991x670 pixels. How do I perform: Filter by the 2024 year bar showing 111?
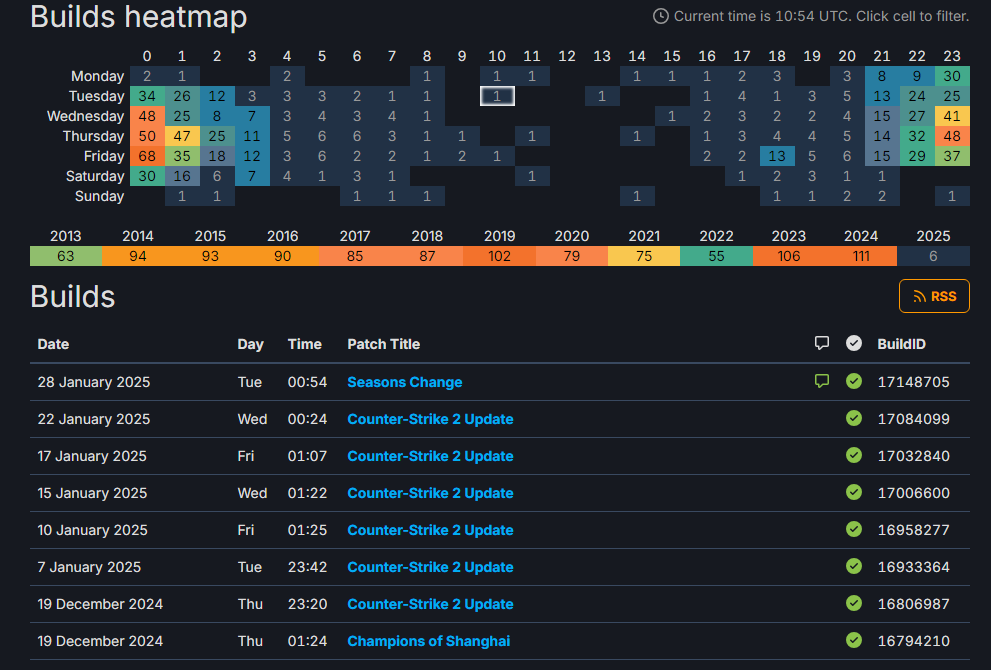[x=860, y=256]
